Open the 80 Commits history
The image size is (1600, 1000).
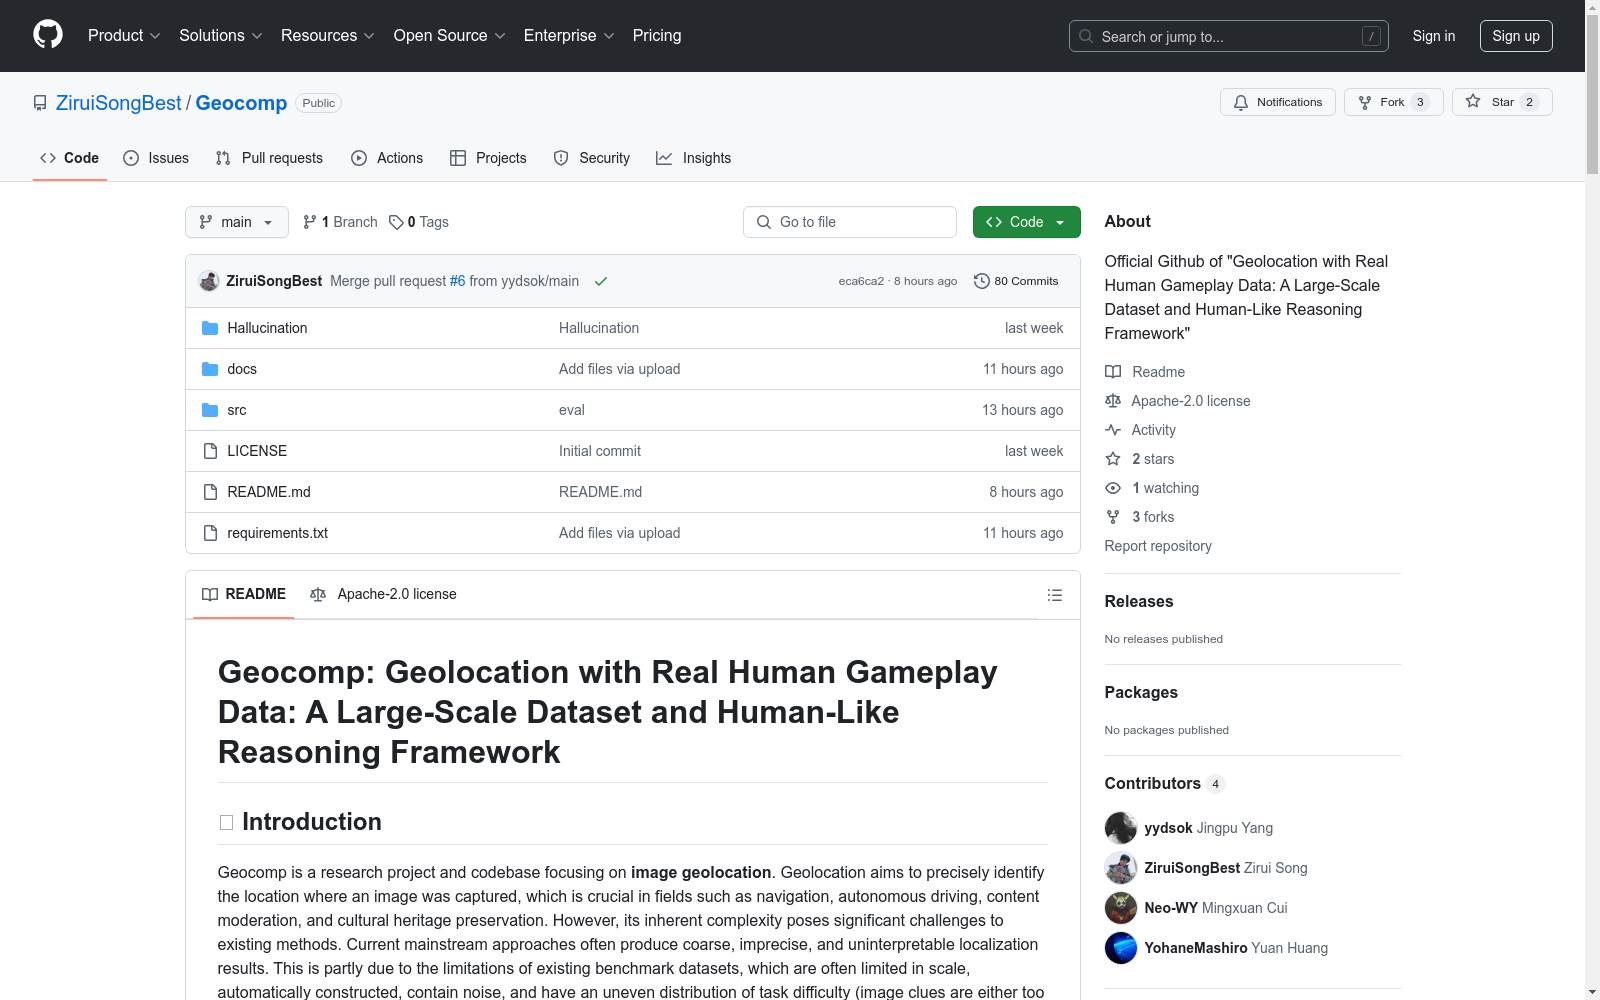(x=1016, y=281)
